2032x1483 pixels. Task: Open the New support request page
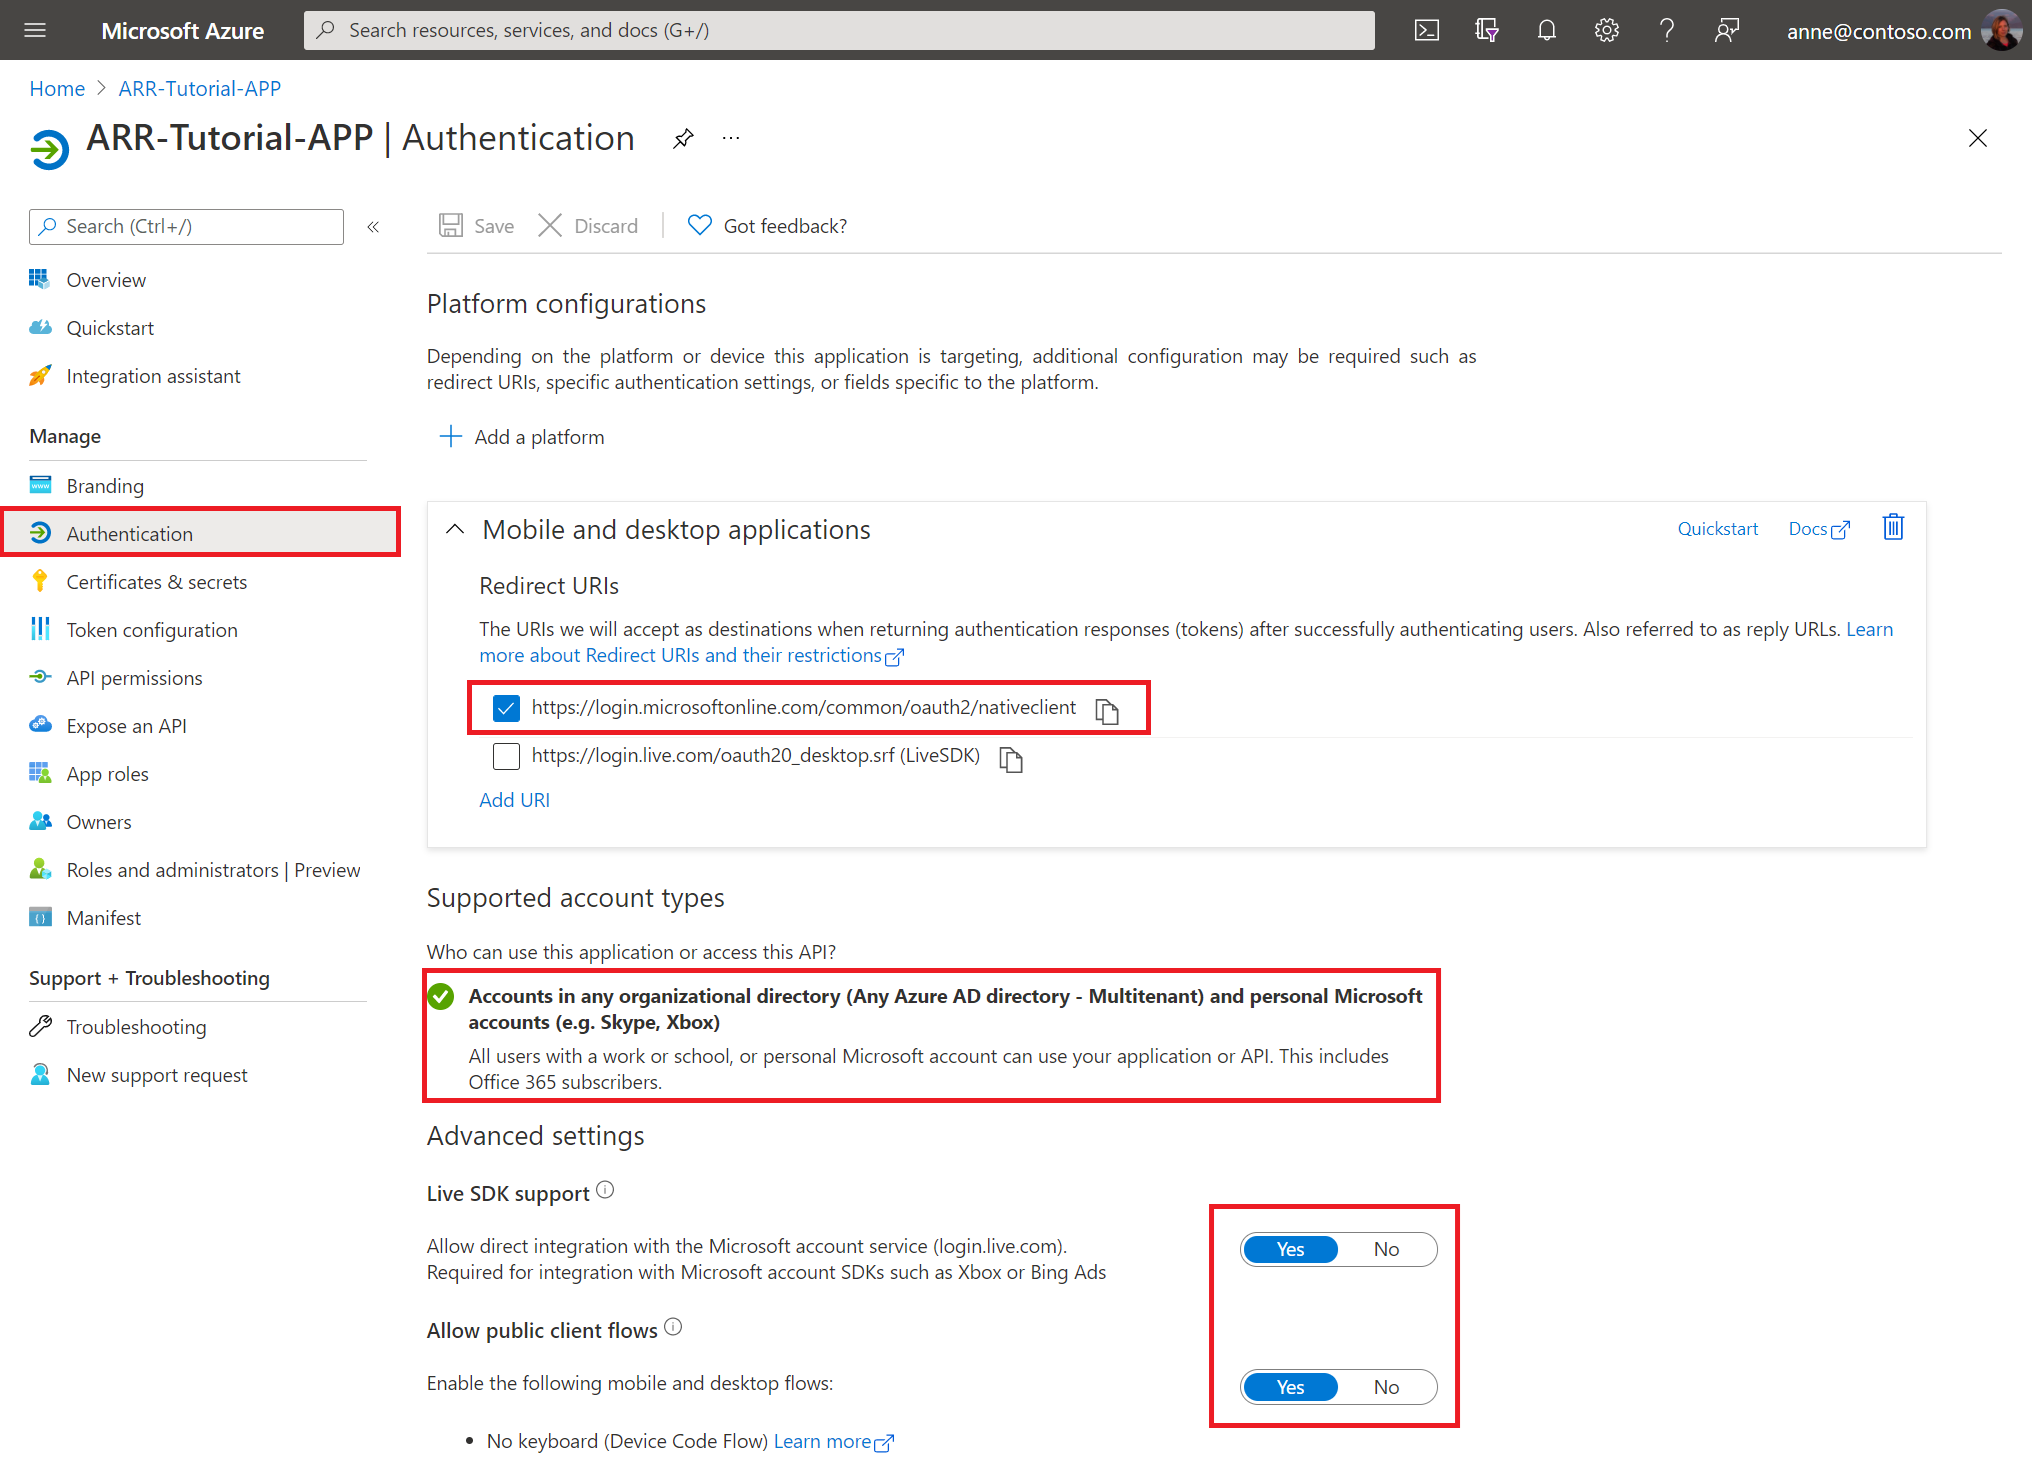[x=156, y=1073]
